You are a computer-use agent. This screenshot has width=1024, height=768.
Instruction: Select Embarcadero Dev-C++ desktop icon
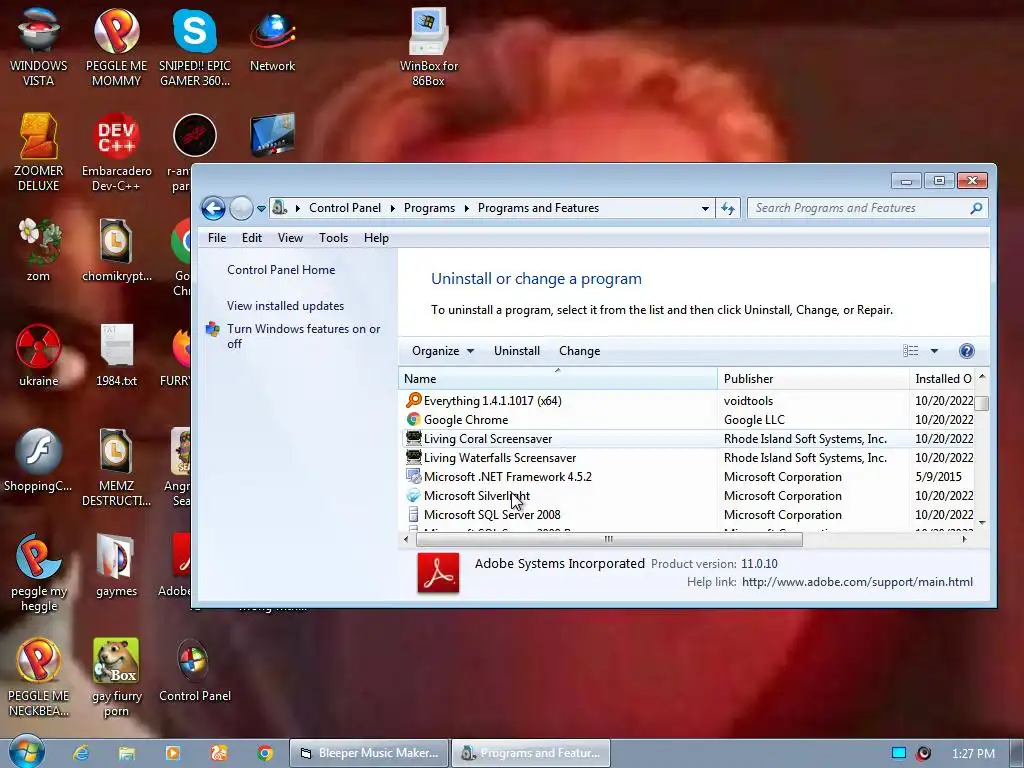pos(116,152)
